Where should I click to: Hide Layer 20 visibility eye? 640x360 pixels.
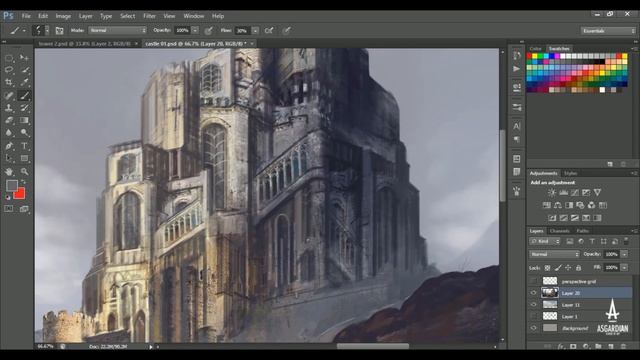[533, 293]
